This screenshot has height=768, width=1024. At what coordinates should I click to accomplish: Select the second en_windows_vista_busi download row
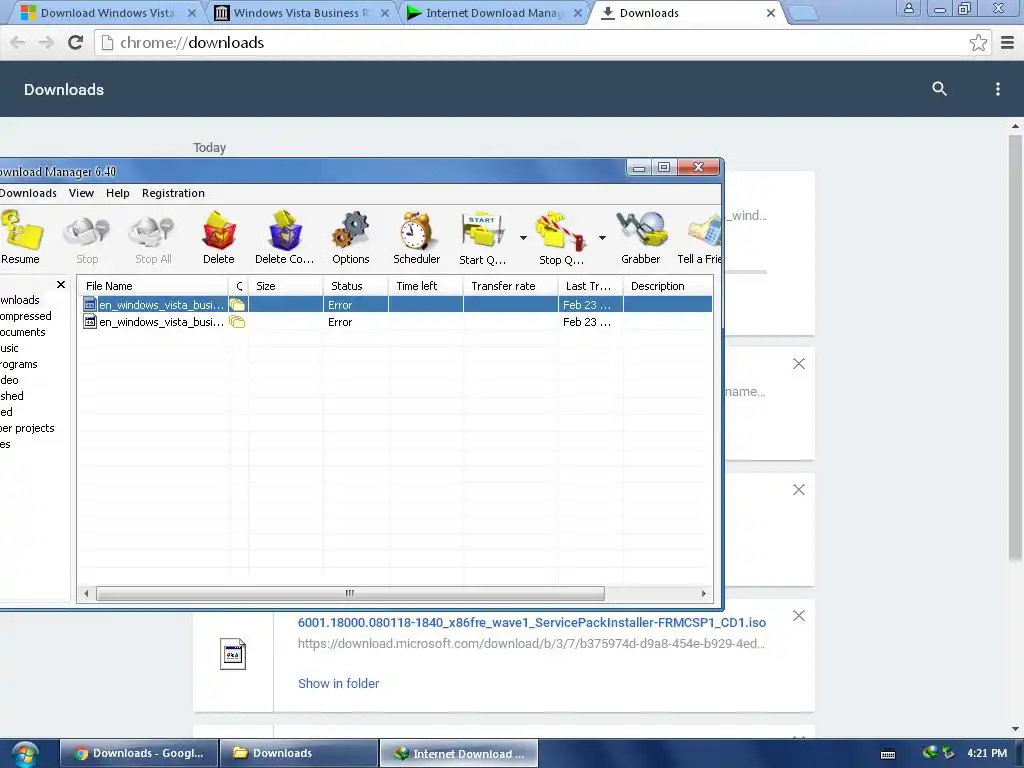tap(397, 322)
